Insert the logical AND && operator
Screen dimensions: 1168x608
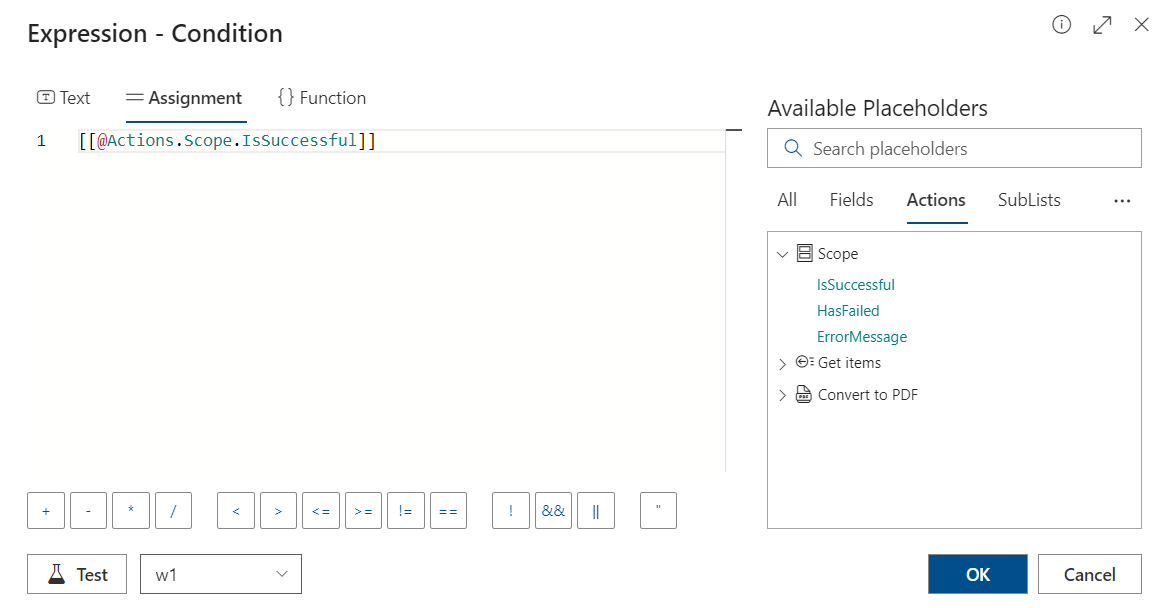[x=553, y=510]
